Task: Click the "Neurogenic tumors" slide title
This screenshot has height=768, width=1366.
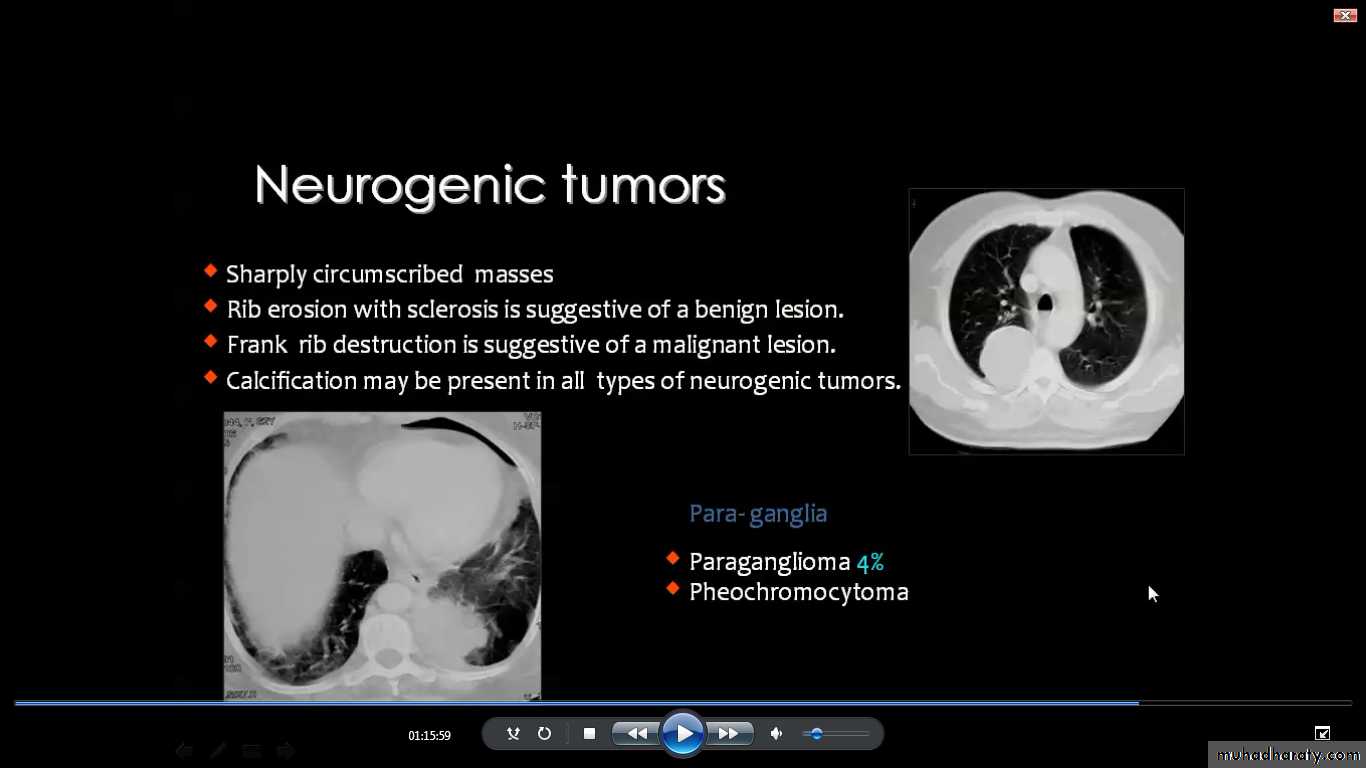Action: [x=489, y=186]
